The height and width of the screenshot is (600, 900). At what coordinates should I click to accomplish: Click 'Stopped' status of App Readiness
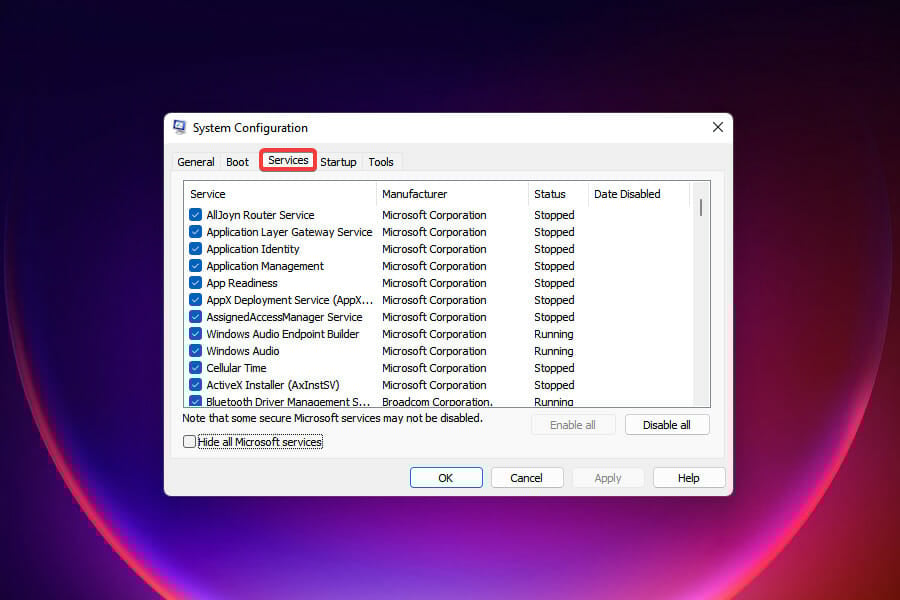554,283
